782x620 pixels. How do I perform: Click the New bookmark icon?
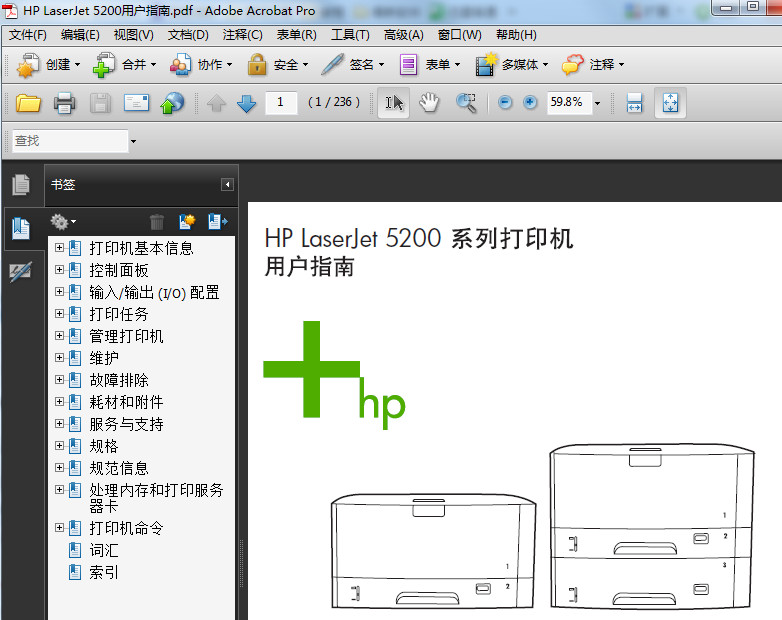click(x=187, y=221)
